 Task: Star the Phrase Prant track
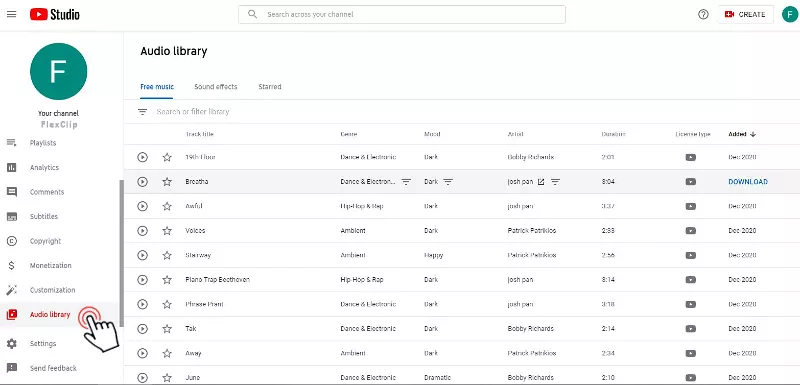click(167, 304)
